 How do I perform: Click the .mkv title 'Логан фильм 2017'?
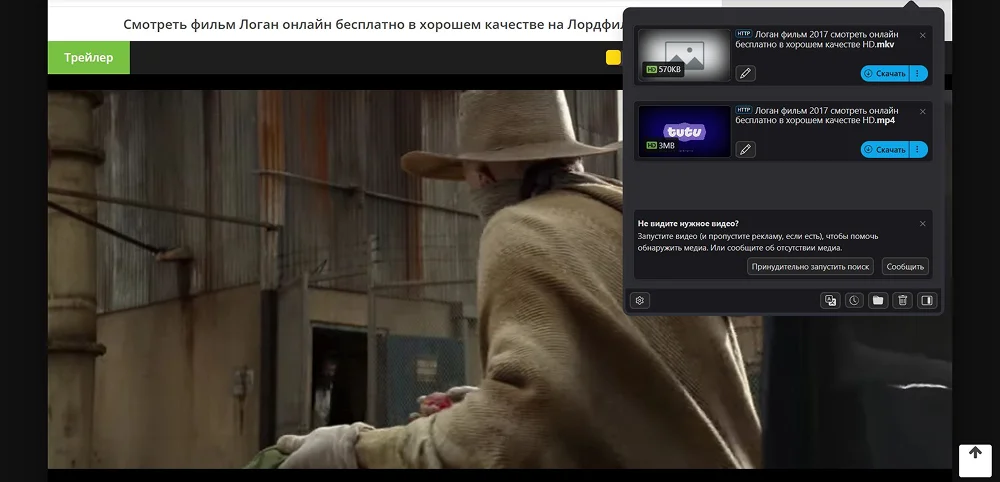[817, 39]
